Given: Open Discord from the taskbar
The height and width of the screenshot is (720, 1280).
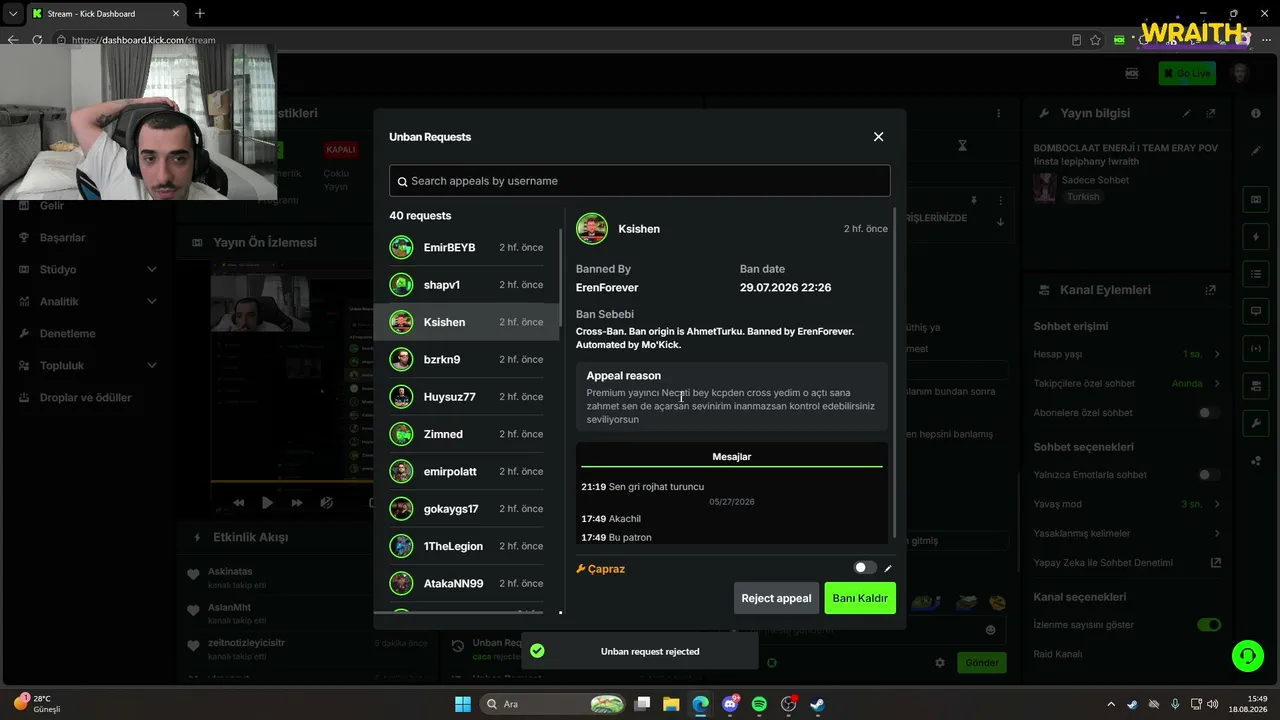Looking at the screenshot, I should pyautogui.click(x=730, y=704).
